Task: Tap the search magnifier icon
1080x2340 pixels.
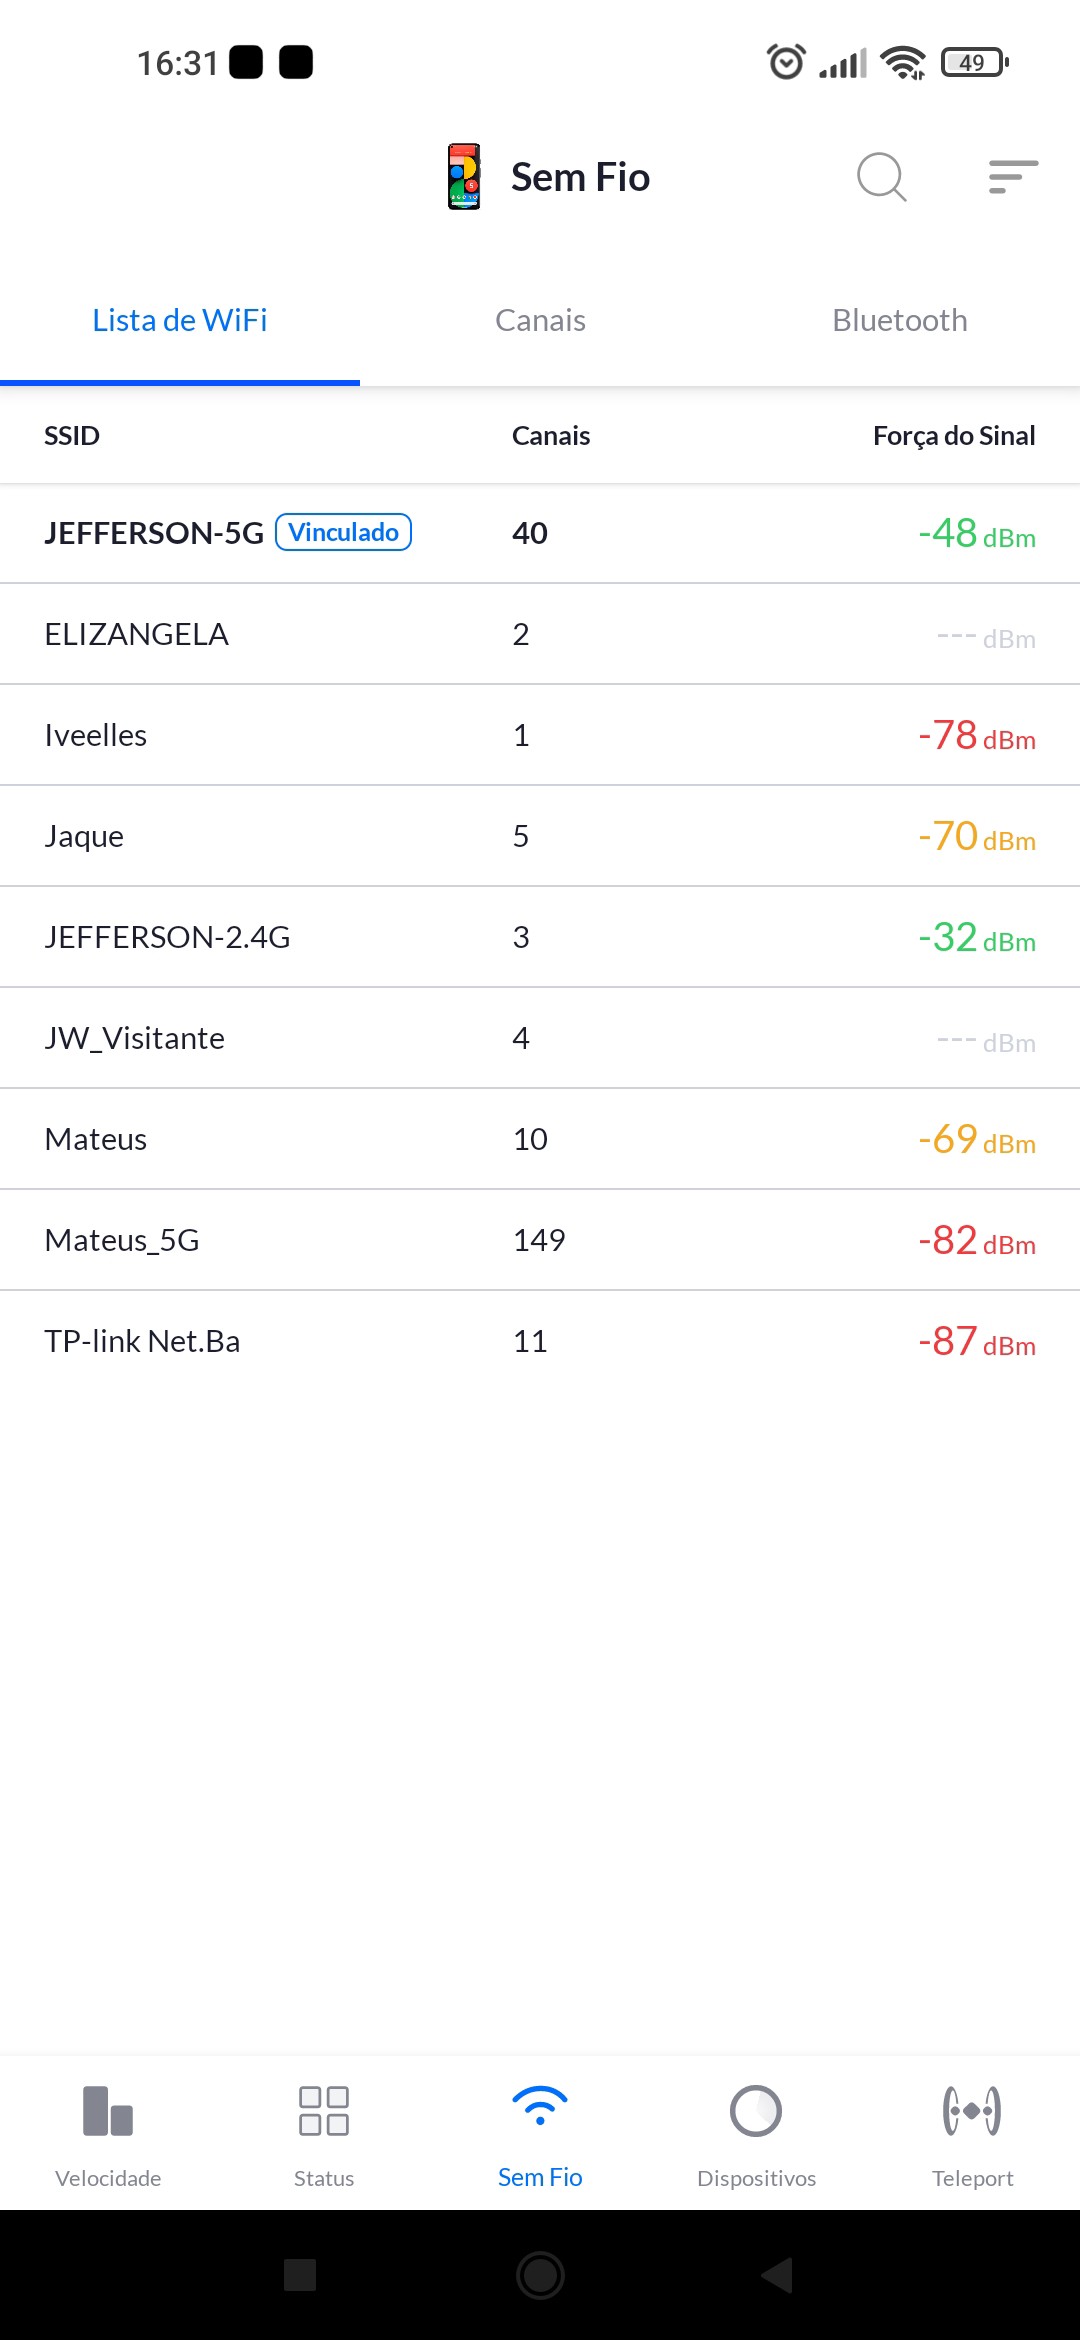Action: click(881, 177)
